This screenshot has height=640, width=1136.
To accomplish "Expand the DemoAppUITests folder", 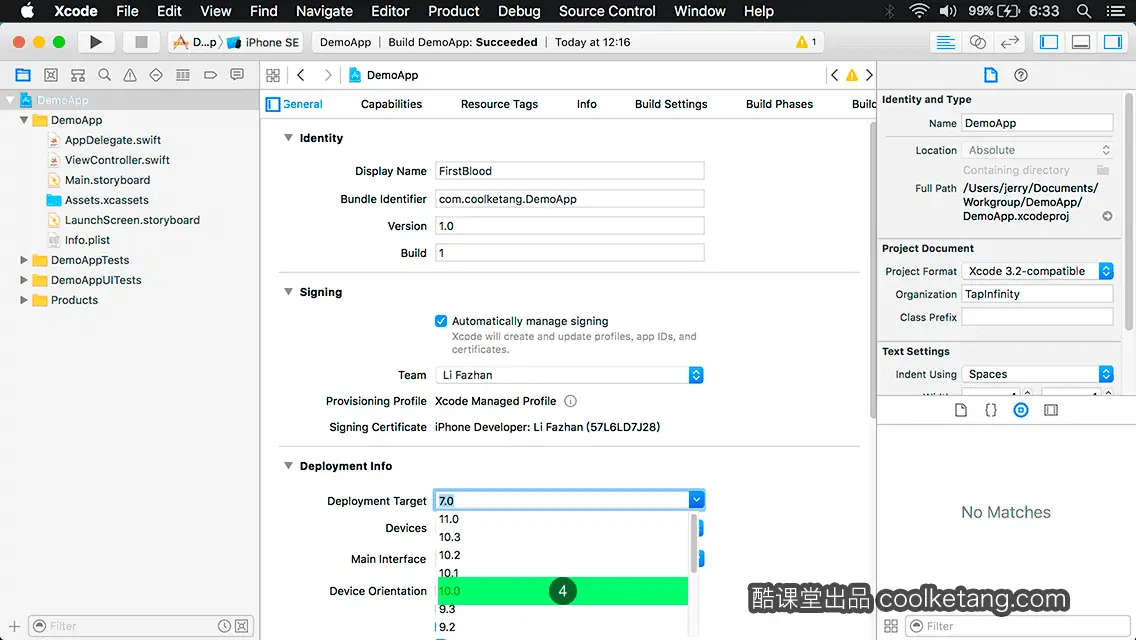I will click(x=24, y=280).
